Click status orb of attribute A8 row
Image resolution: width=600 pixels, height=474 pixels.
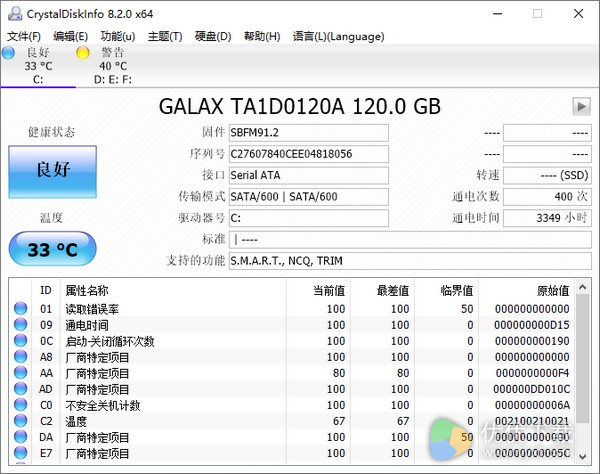(x=20, y=357)
